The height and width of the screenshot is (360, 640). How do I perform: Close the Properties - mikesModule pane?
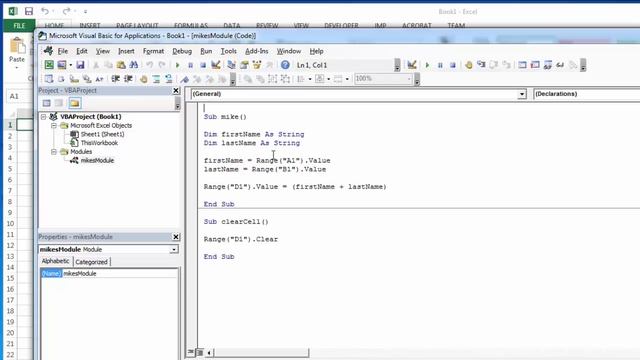176,237
